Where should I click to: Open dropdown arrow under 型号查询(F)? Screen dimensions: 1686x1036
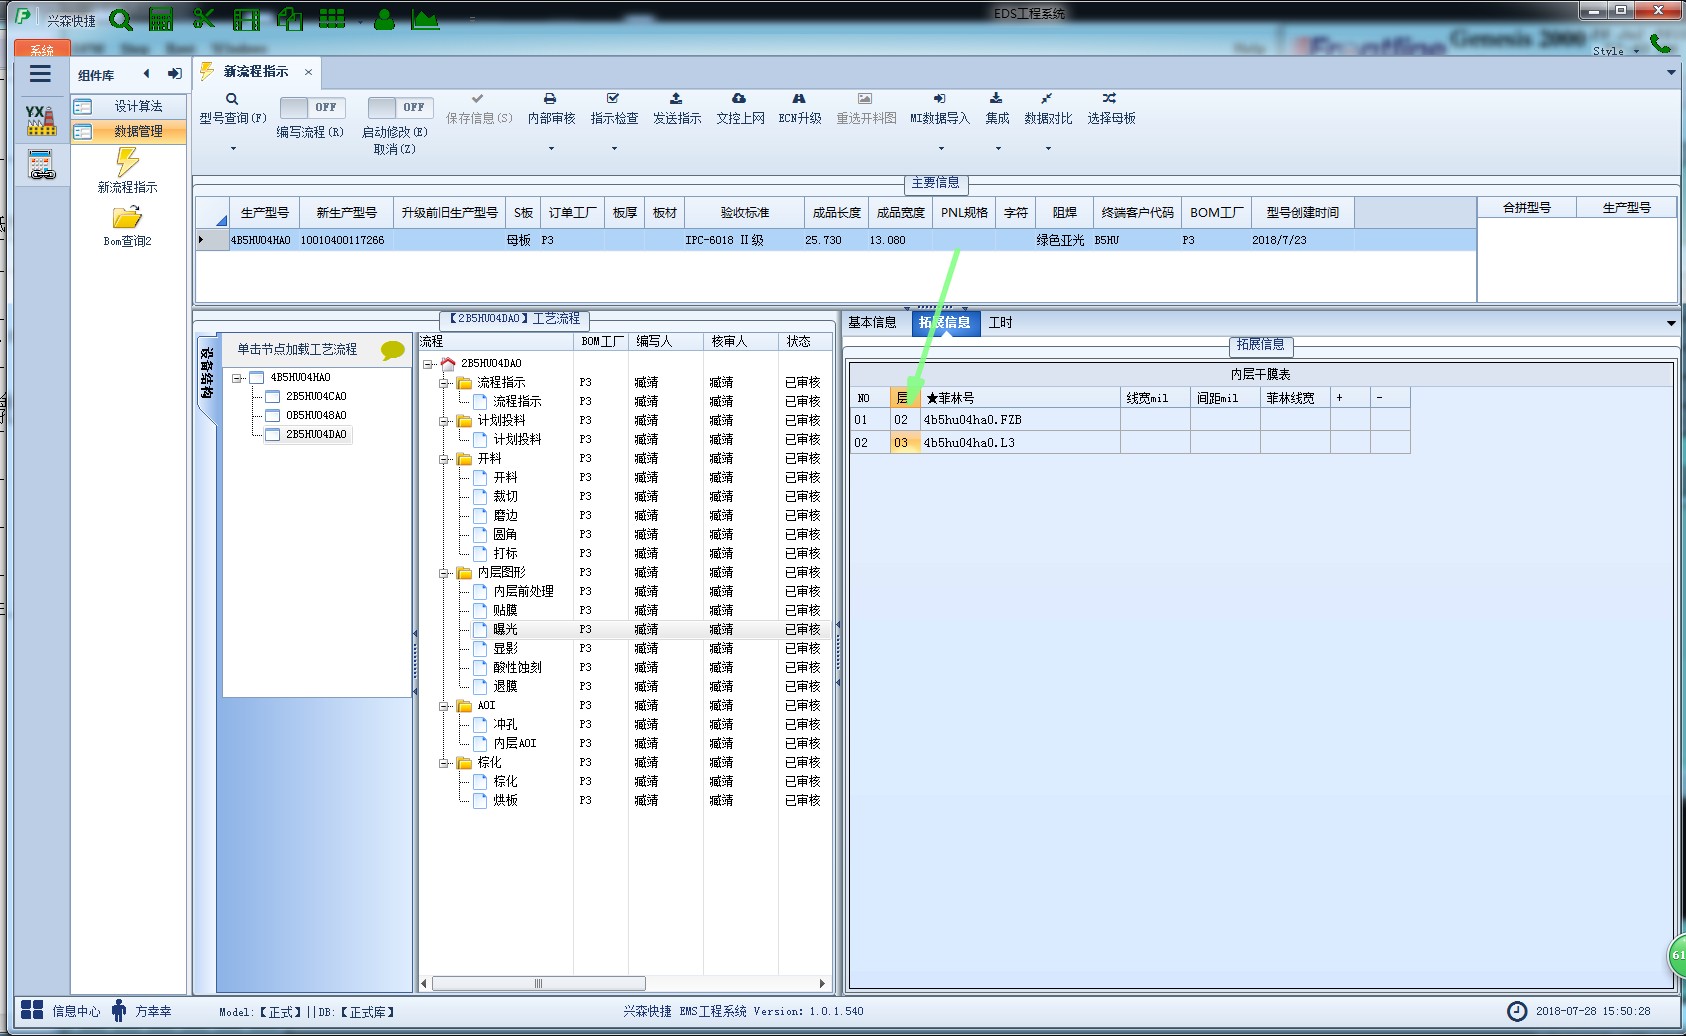pos(233,149)
